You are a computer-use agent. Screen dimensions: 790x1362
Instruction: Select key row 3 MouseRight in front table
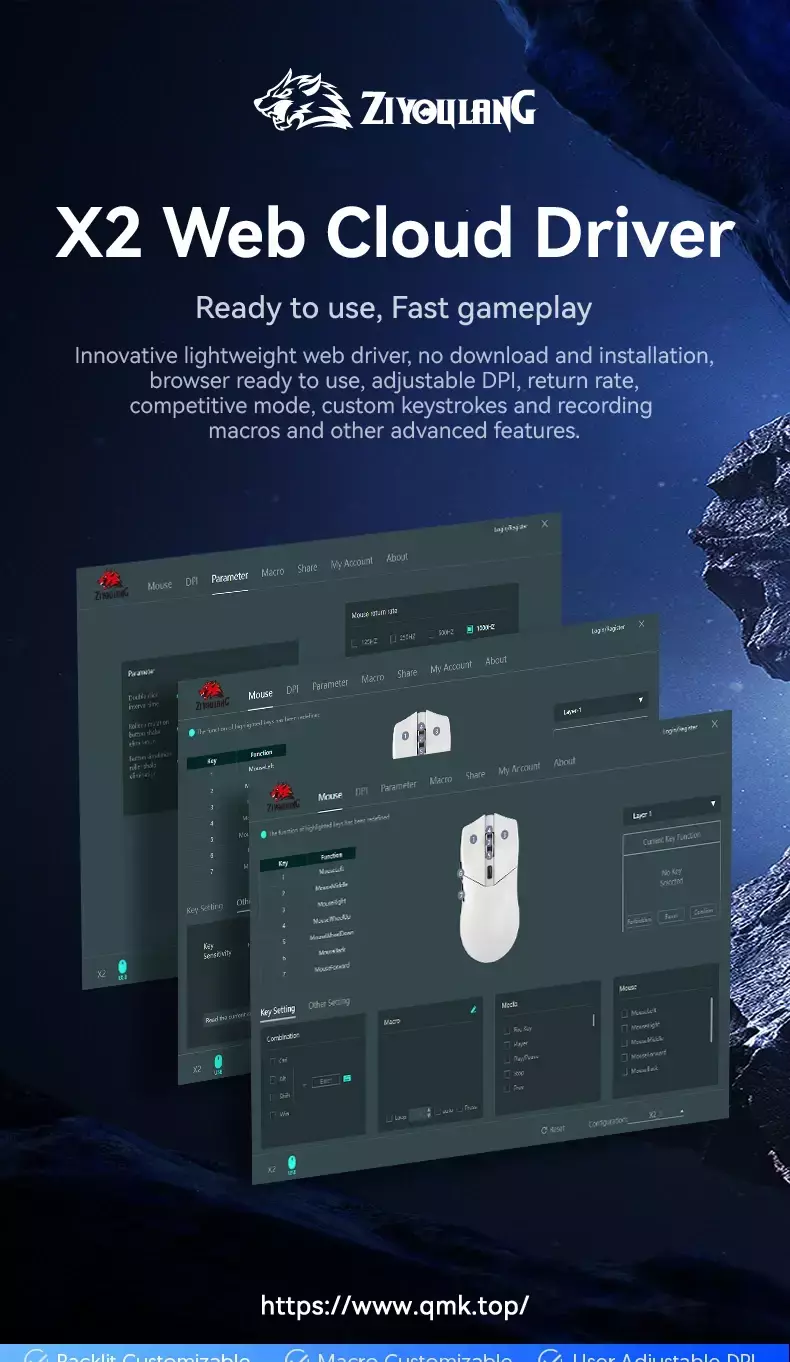(x=308, y=904)
